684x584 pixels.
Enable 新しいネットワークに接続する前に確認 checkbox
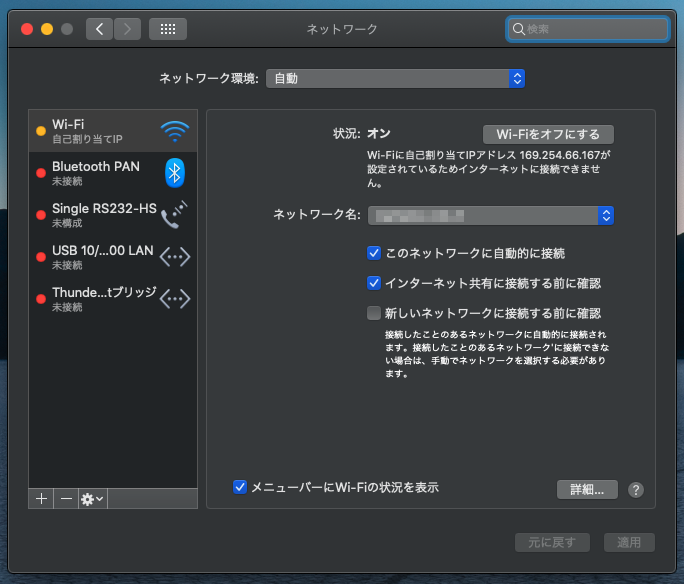374,313
